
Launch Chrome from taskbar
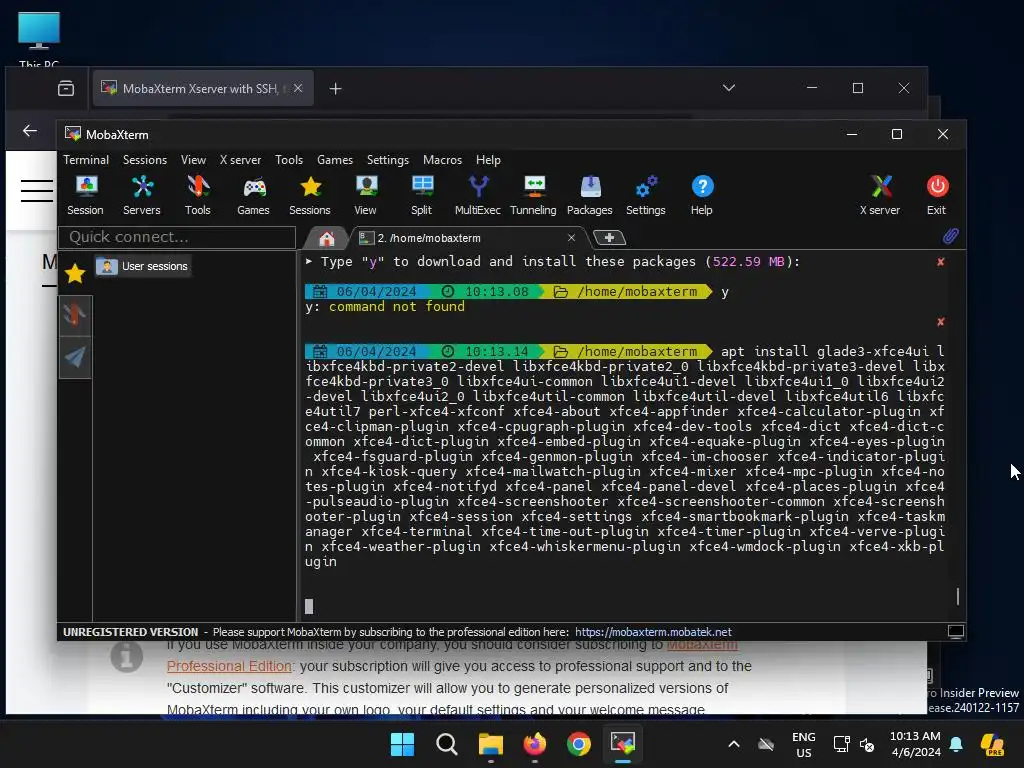[x=579, y=744]
